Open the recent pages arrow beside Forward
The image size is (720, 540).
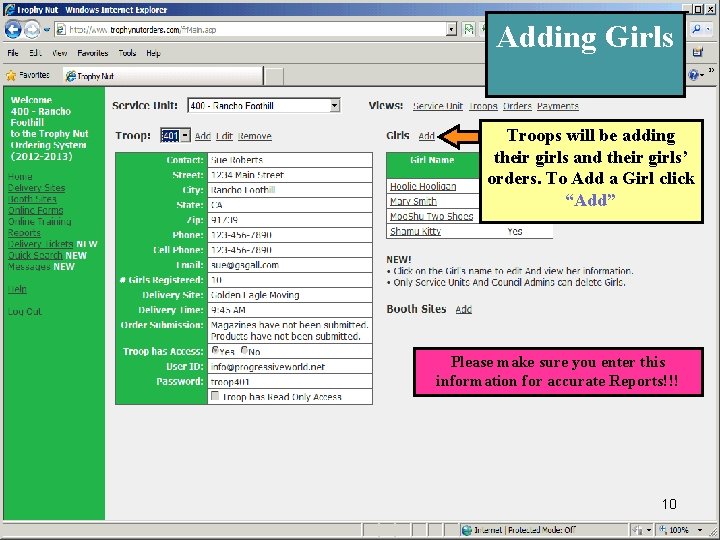[46, 30]
